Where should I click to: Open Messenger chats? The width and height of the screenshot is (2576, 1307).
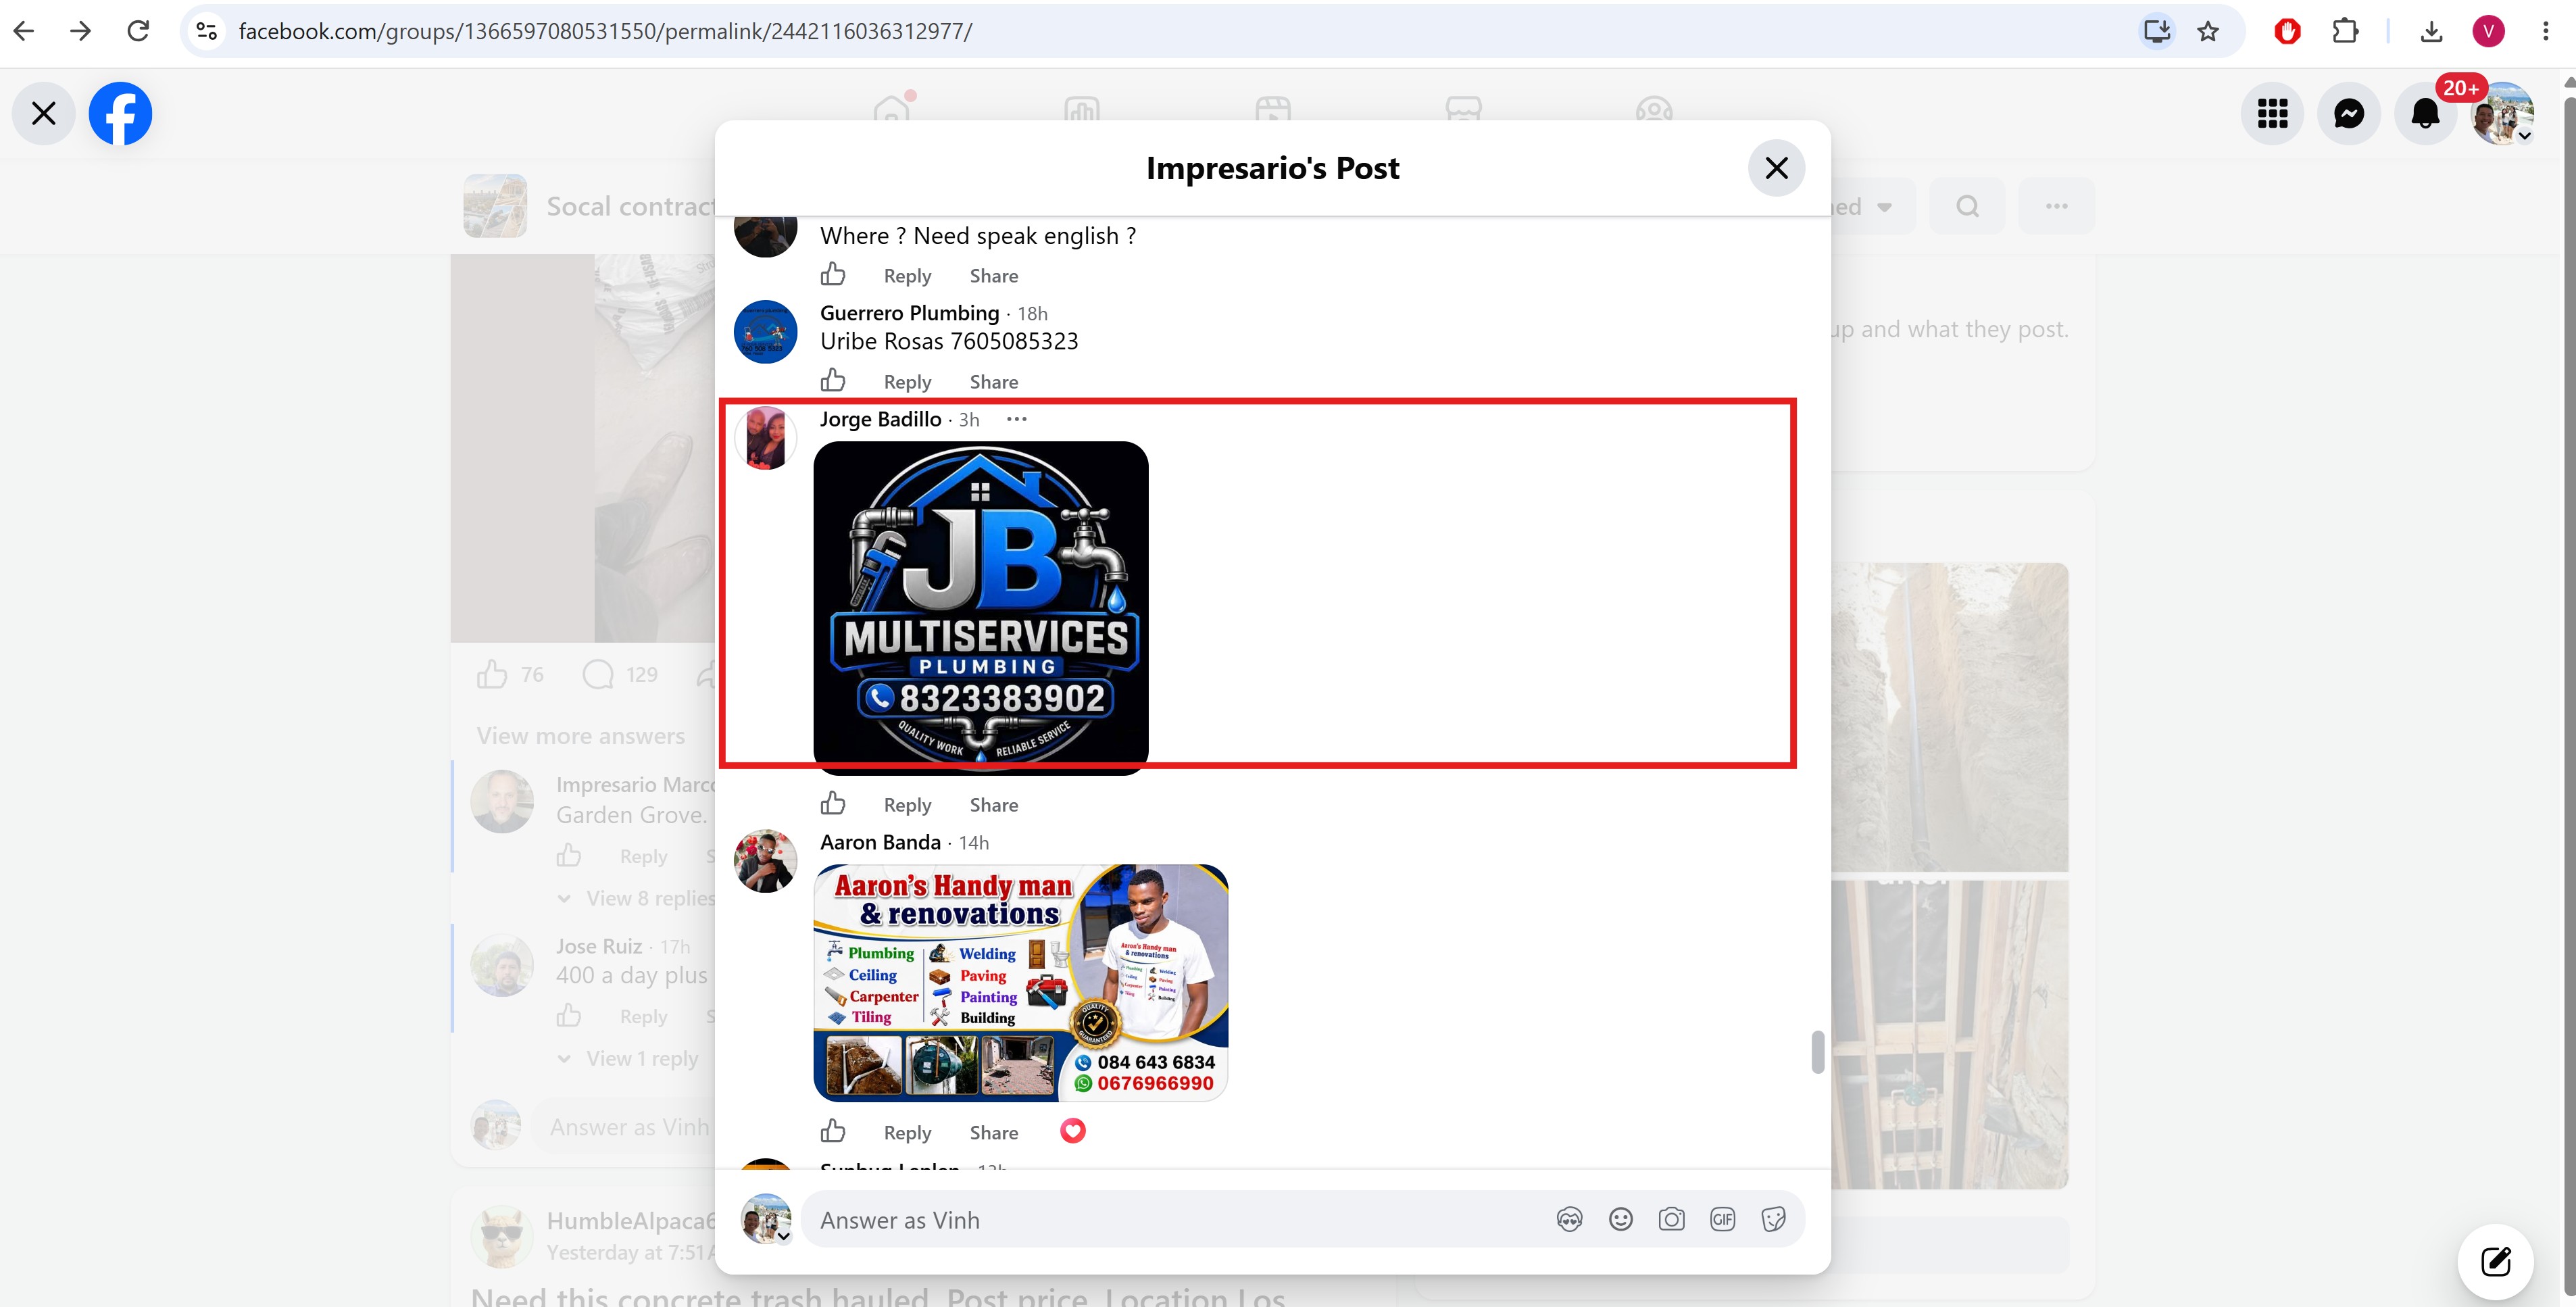pyautogui.click(x=2349, y=113)
